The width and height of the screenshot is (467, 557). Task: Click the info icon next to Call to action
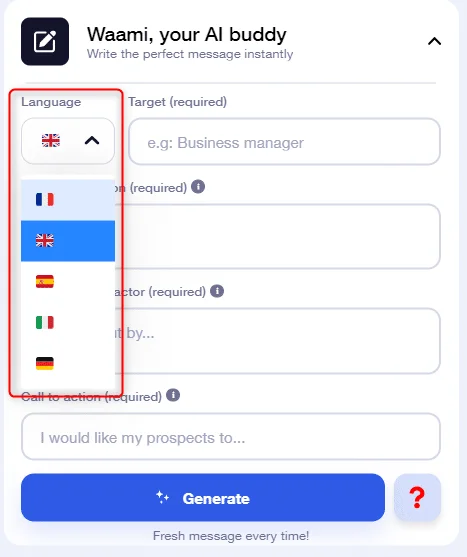(x=173, y=395)
